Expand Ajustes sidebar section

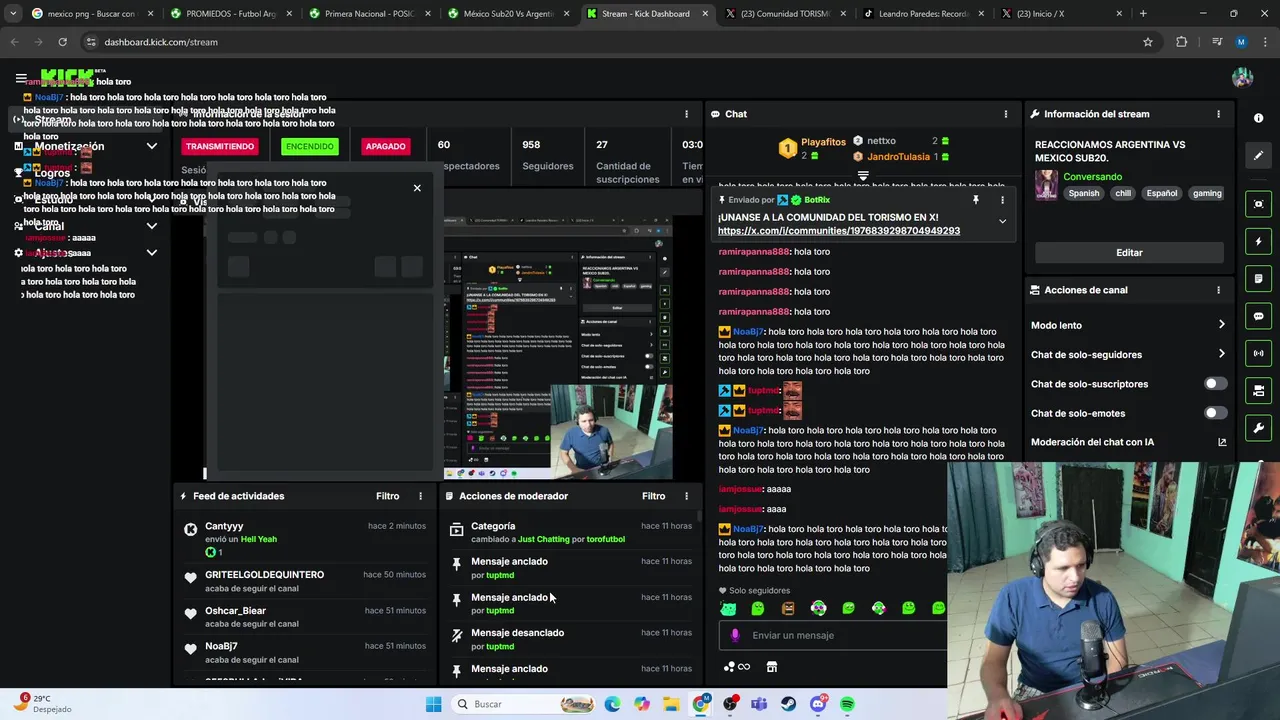point(152,253)
